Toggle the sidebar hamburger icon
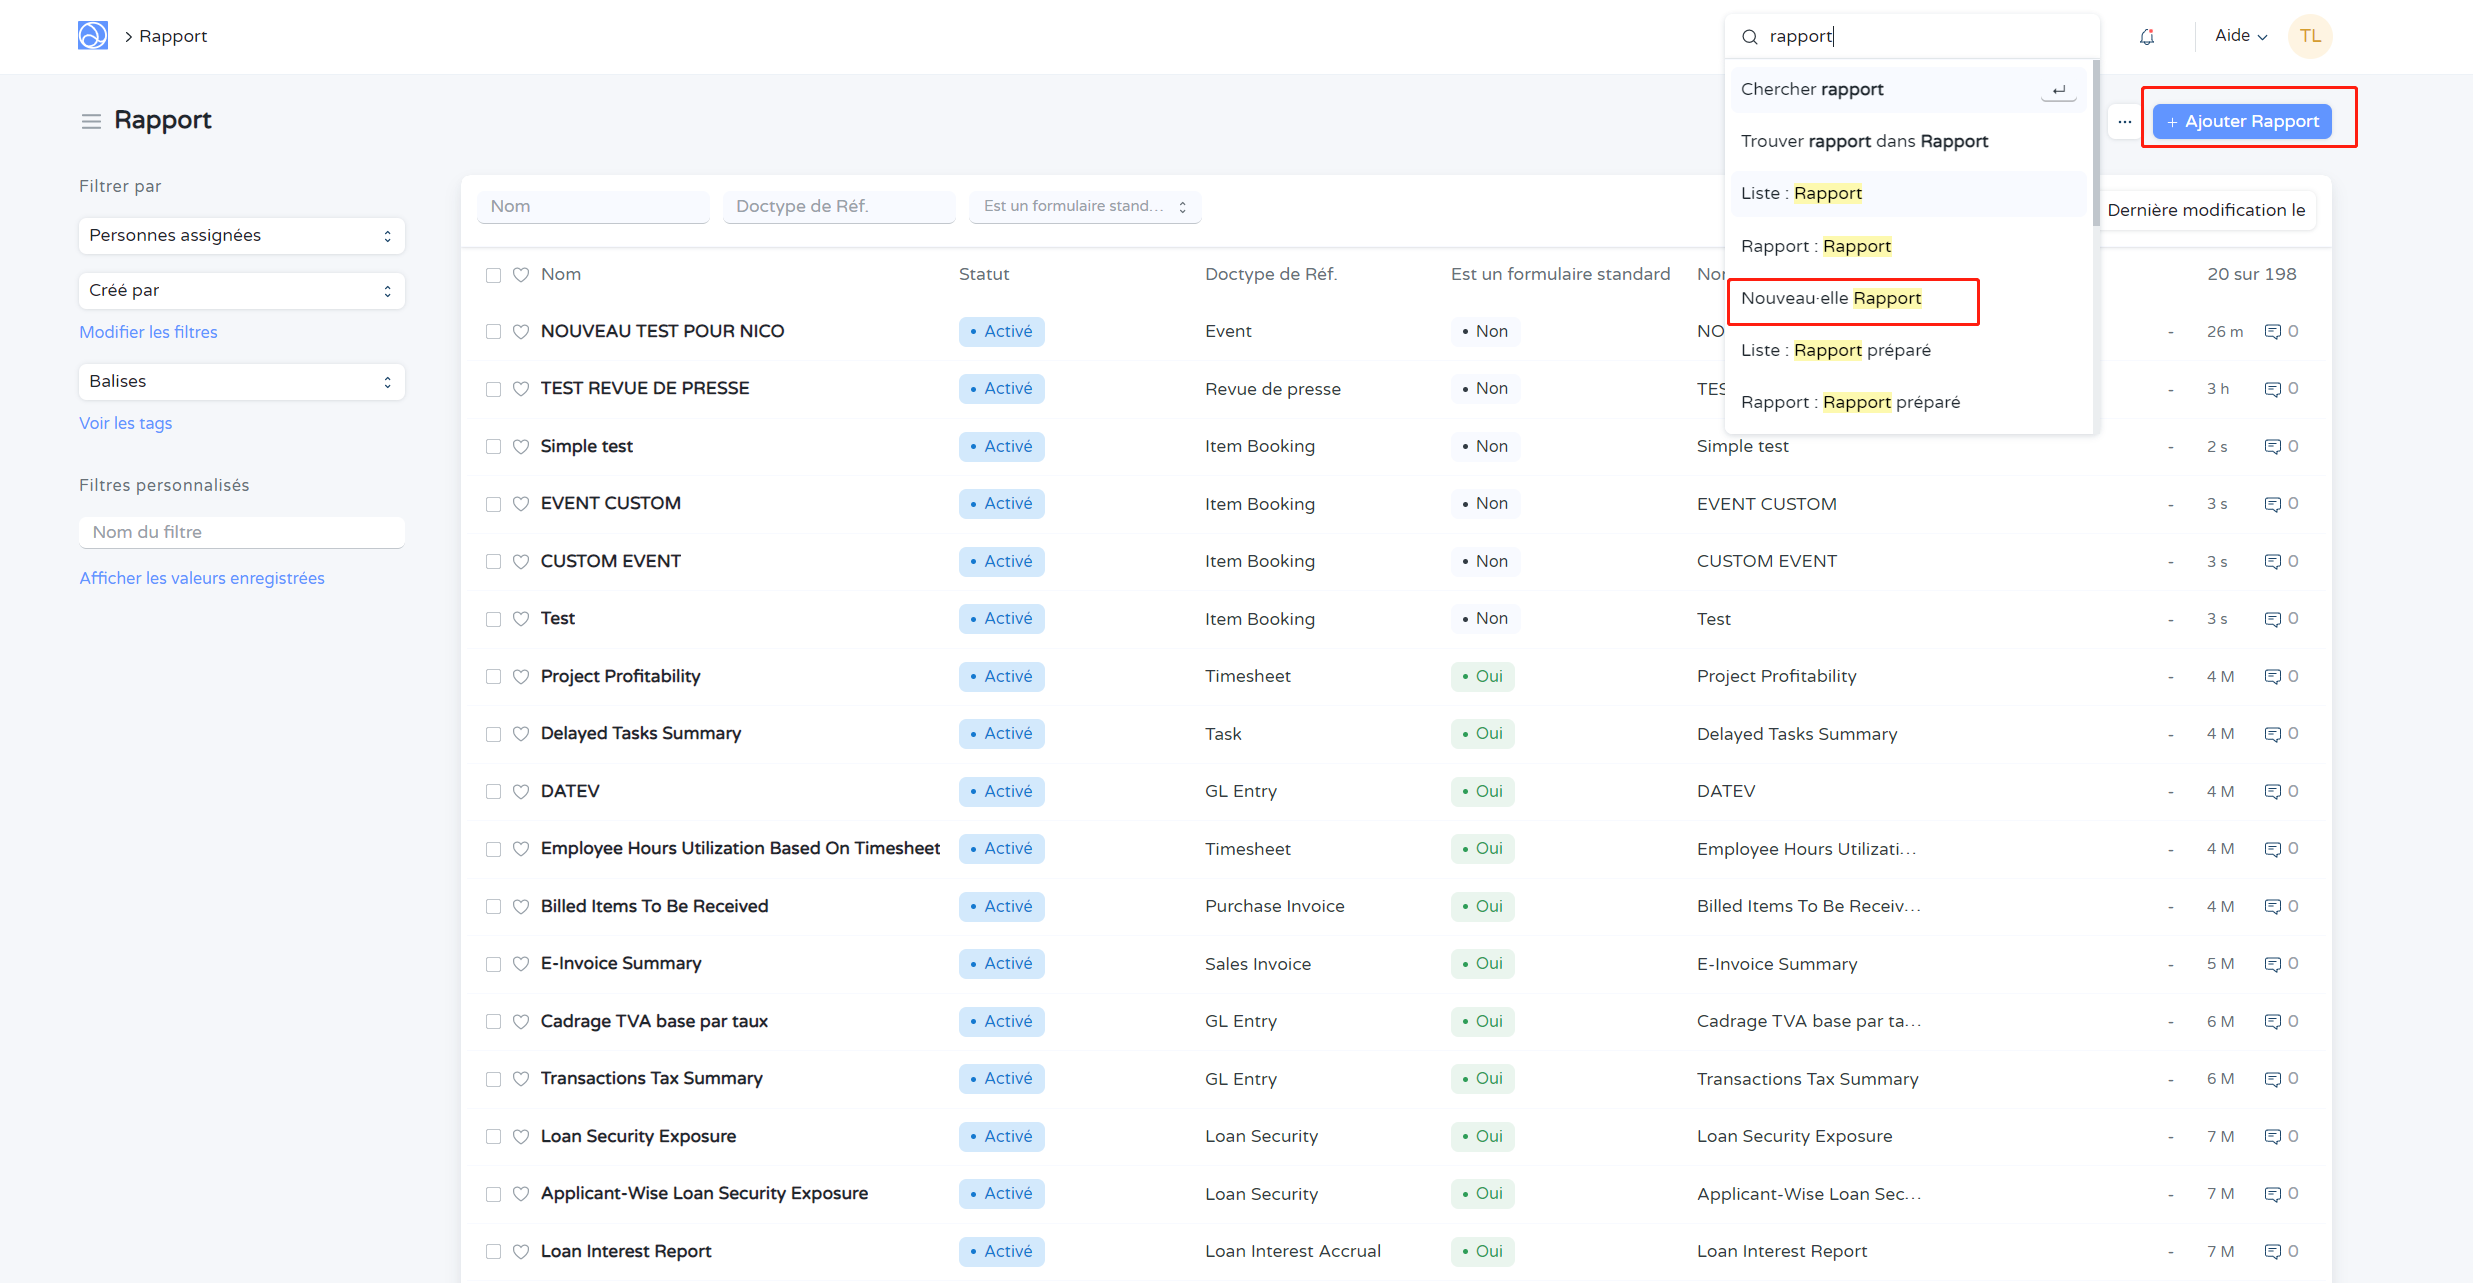 point(91,121)
